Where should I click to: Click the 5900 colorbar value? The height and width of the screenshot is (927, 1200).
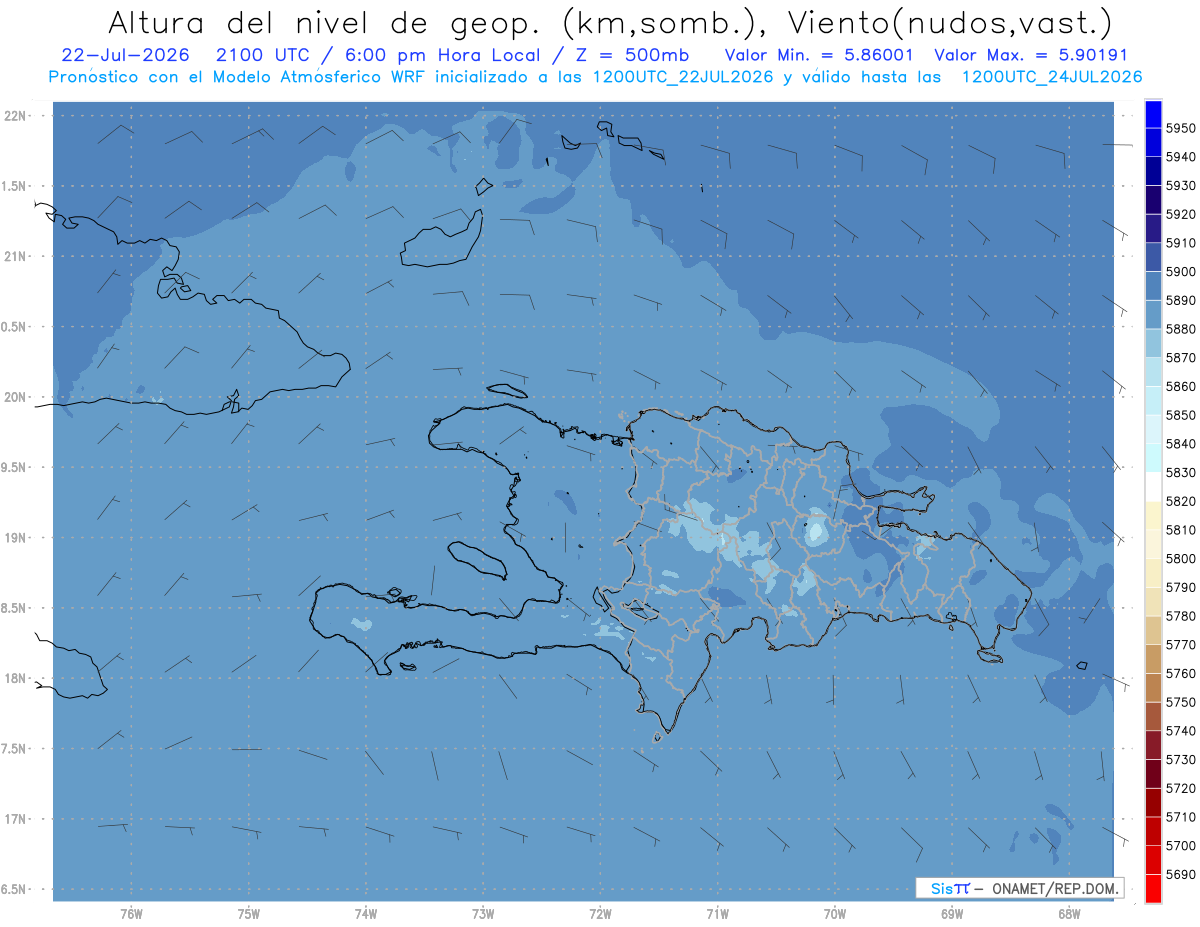[x=1181, y=271]
